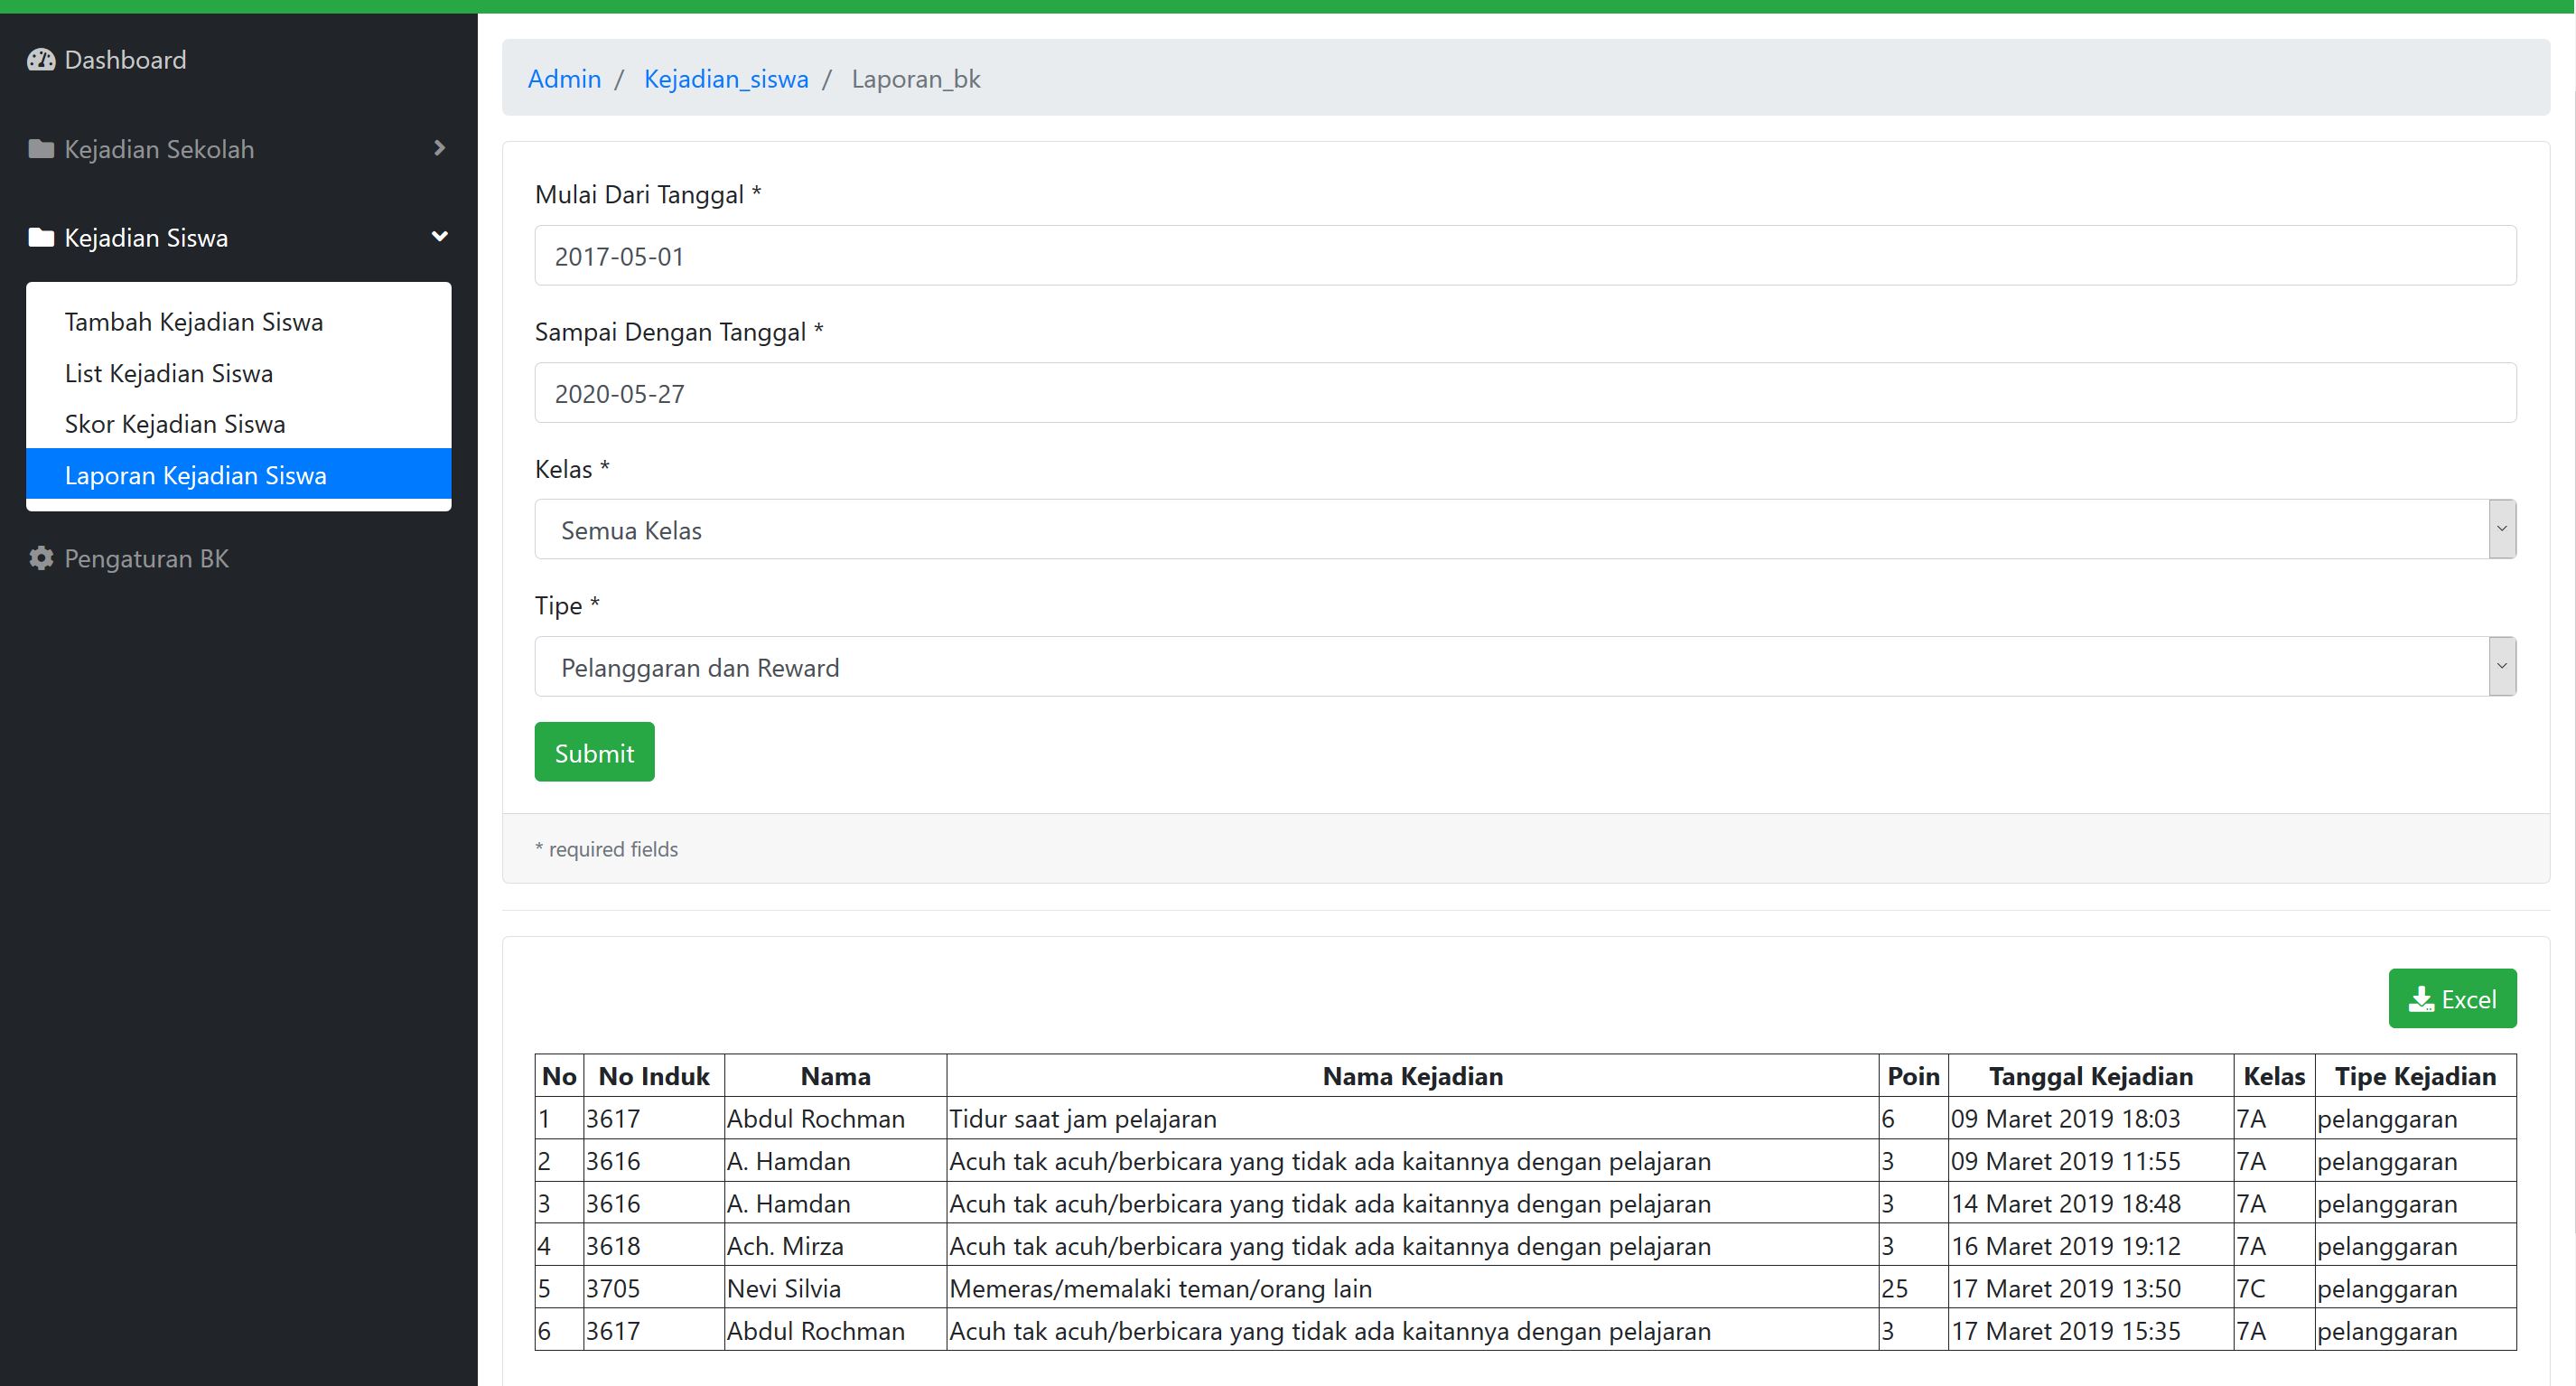
Task: Click the '* required fields' note
Action: [606, 849]
